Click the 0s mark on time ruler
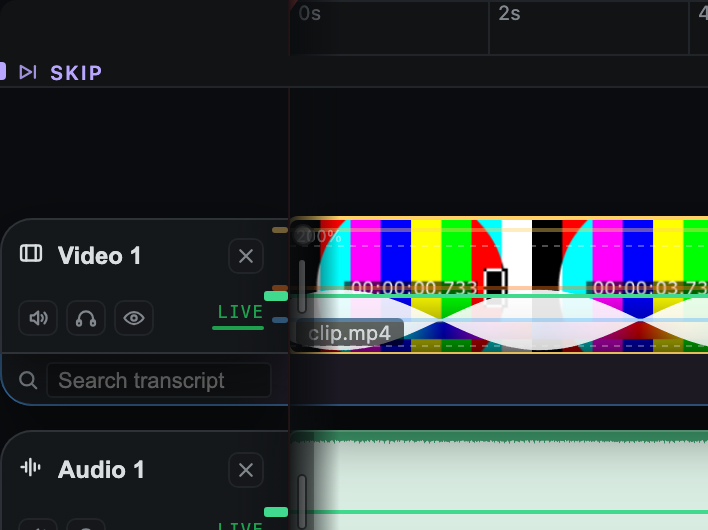Image resolution: width=708 pixels, height=530 pixels. click(310, 14)
